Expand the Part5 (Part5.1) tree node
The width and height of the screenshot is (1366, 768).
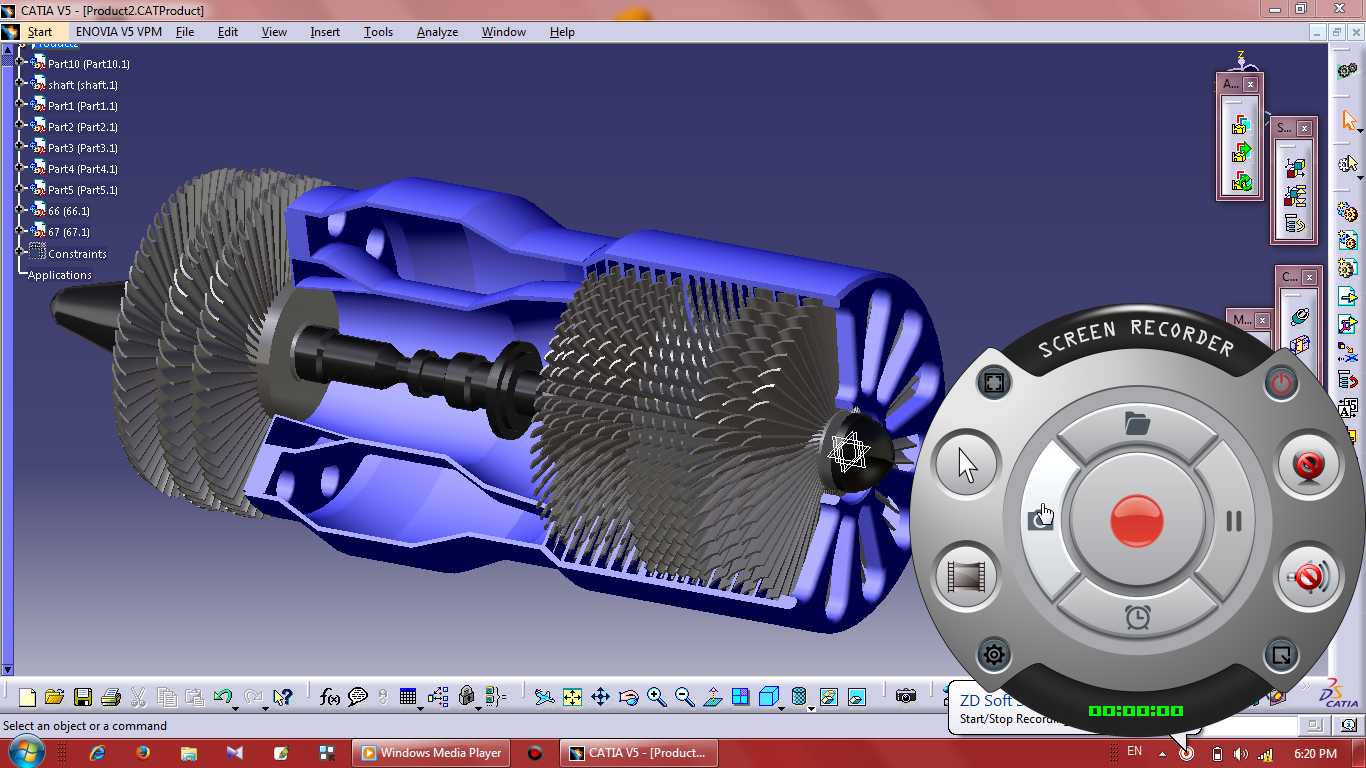(x=21, y=189)
